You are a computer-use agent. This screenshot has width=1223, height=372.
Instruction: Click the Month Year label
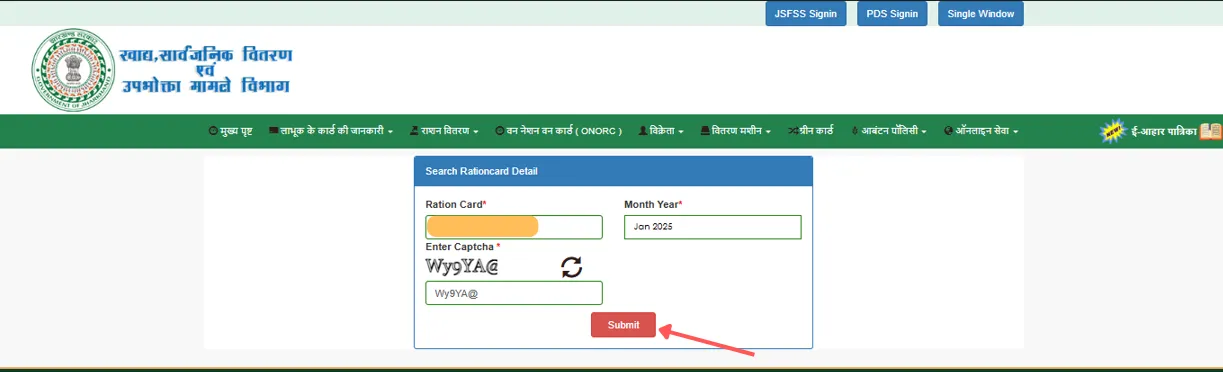click(x=653, y=204)
